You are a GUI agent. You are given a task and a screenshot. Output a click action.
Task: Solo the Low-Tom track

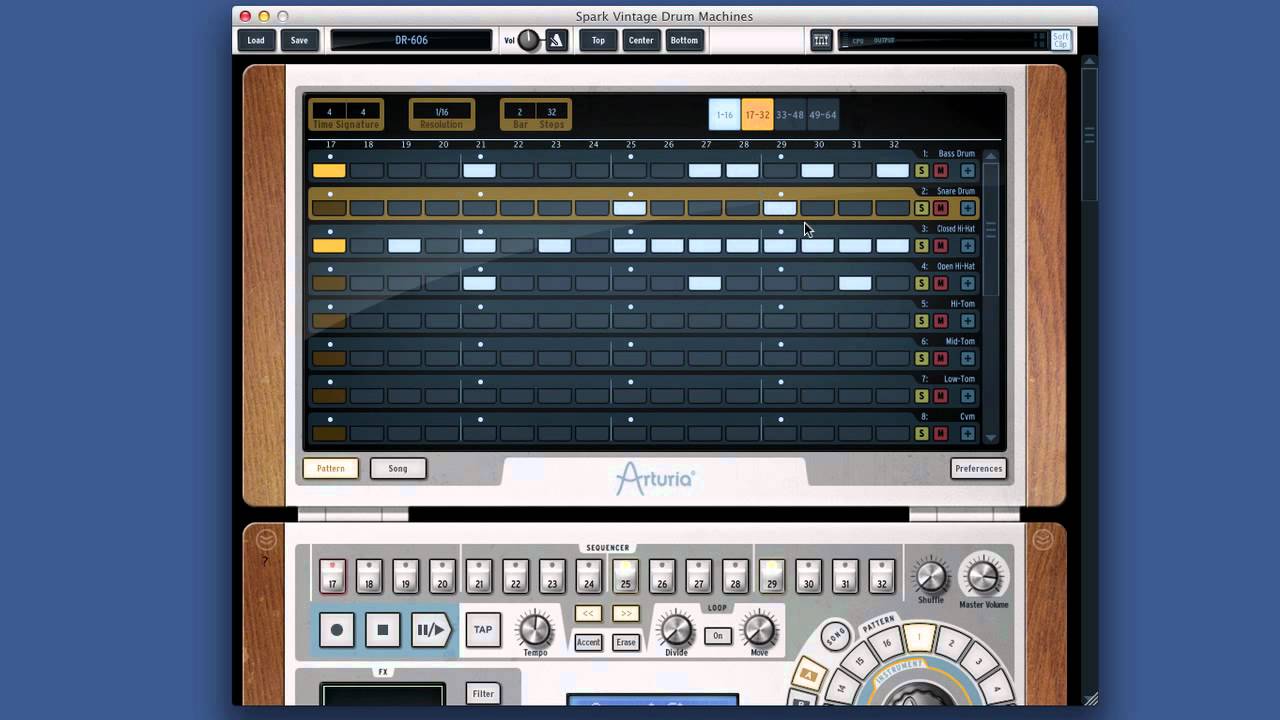(922, 396)
